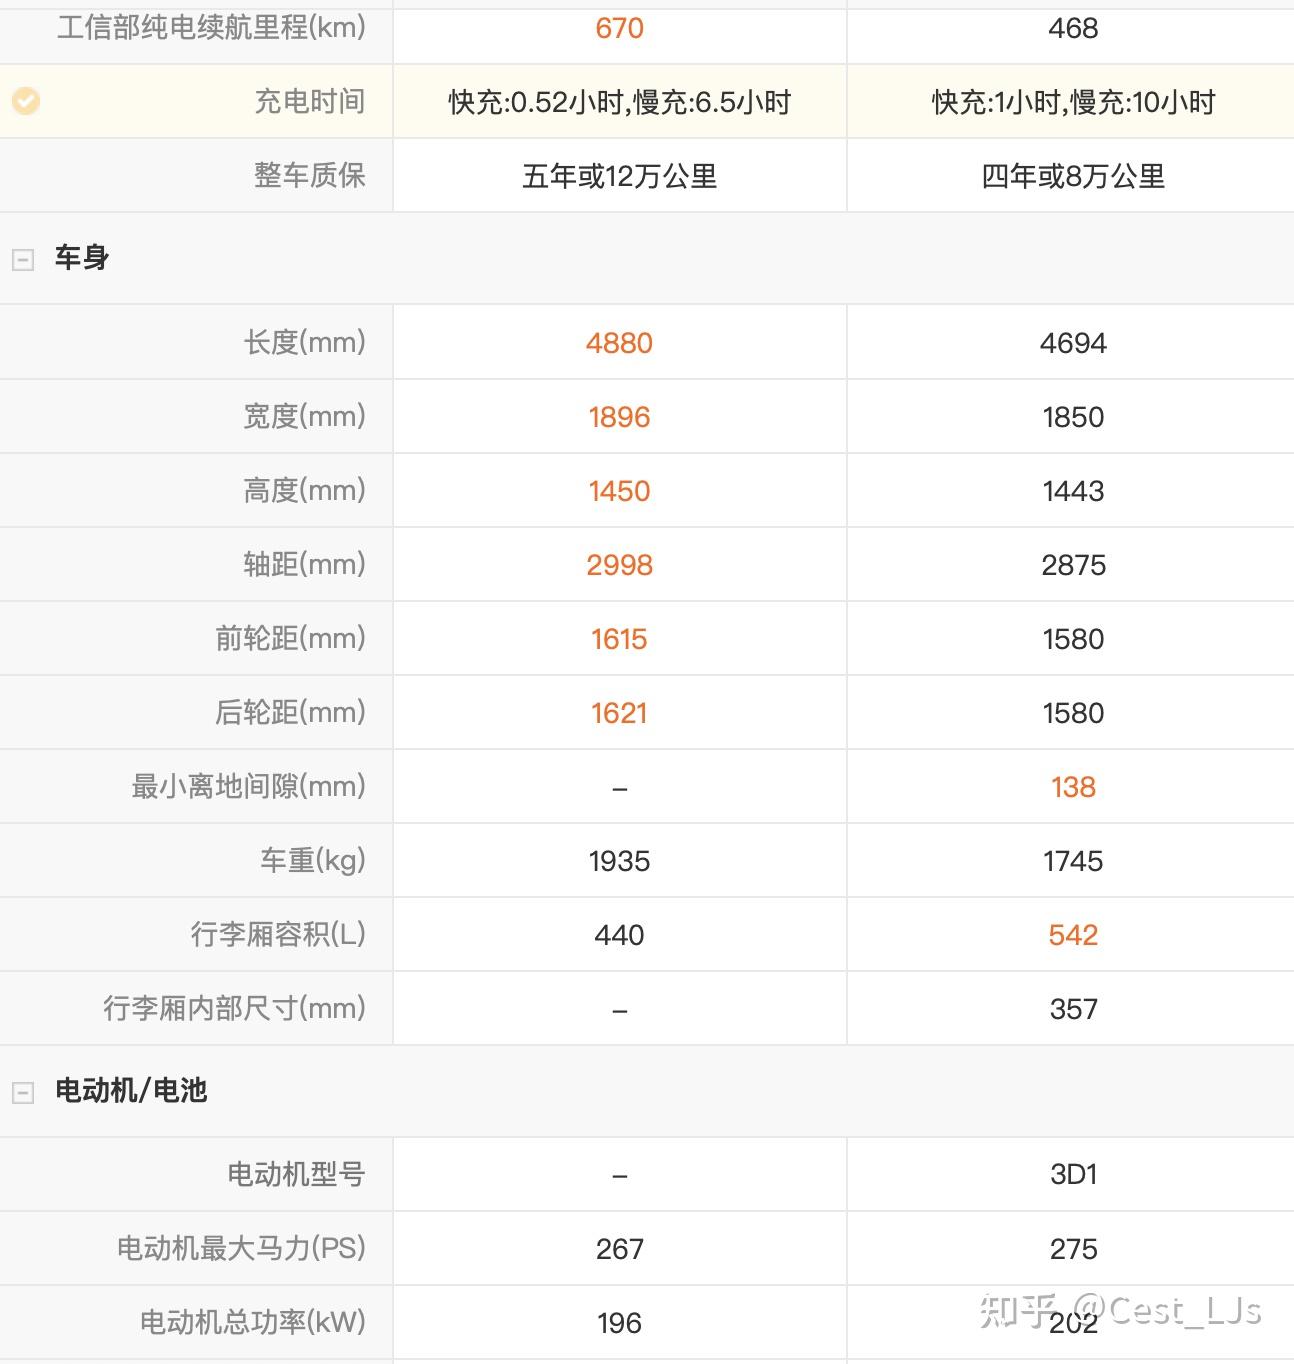
Task: Click the 工信部纯电续航里程(km) label
Action: 212,27
